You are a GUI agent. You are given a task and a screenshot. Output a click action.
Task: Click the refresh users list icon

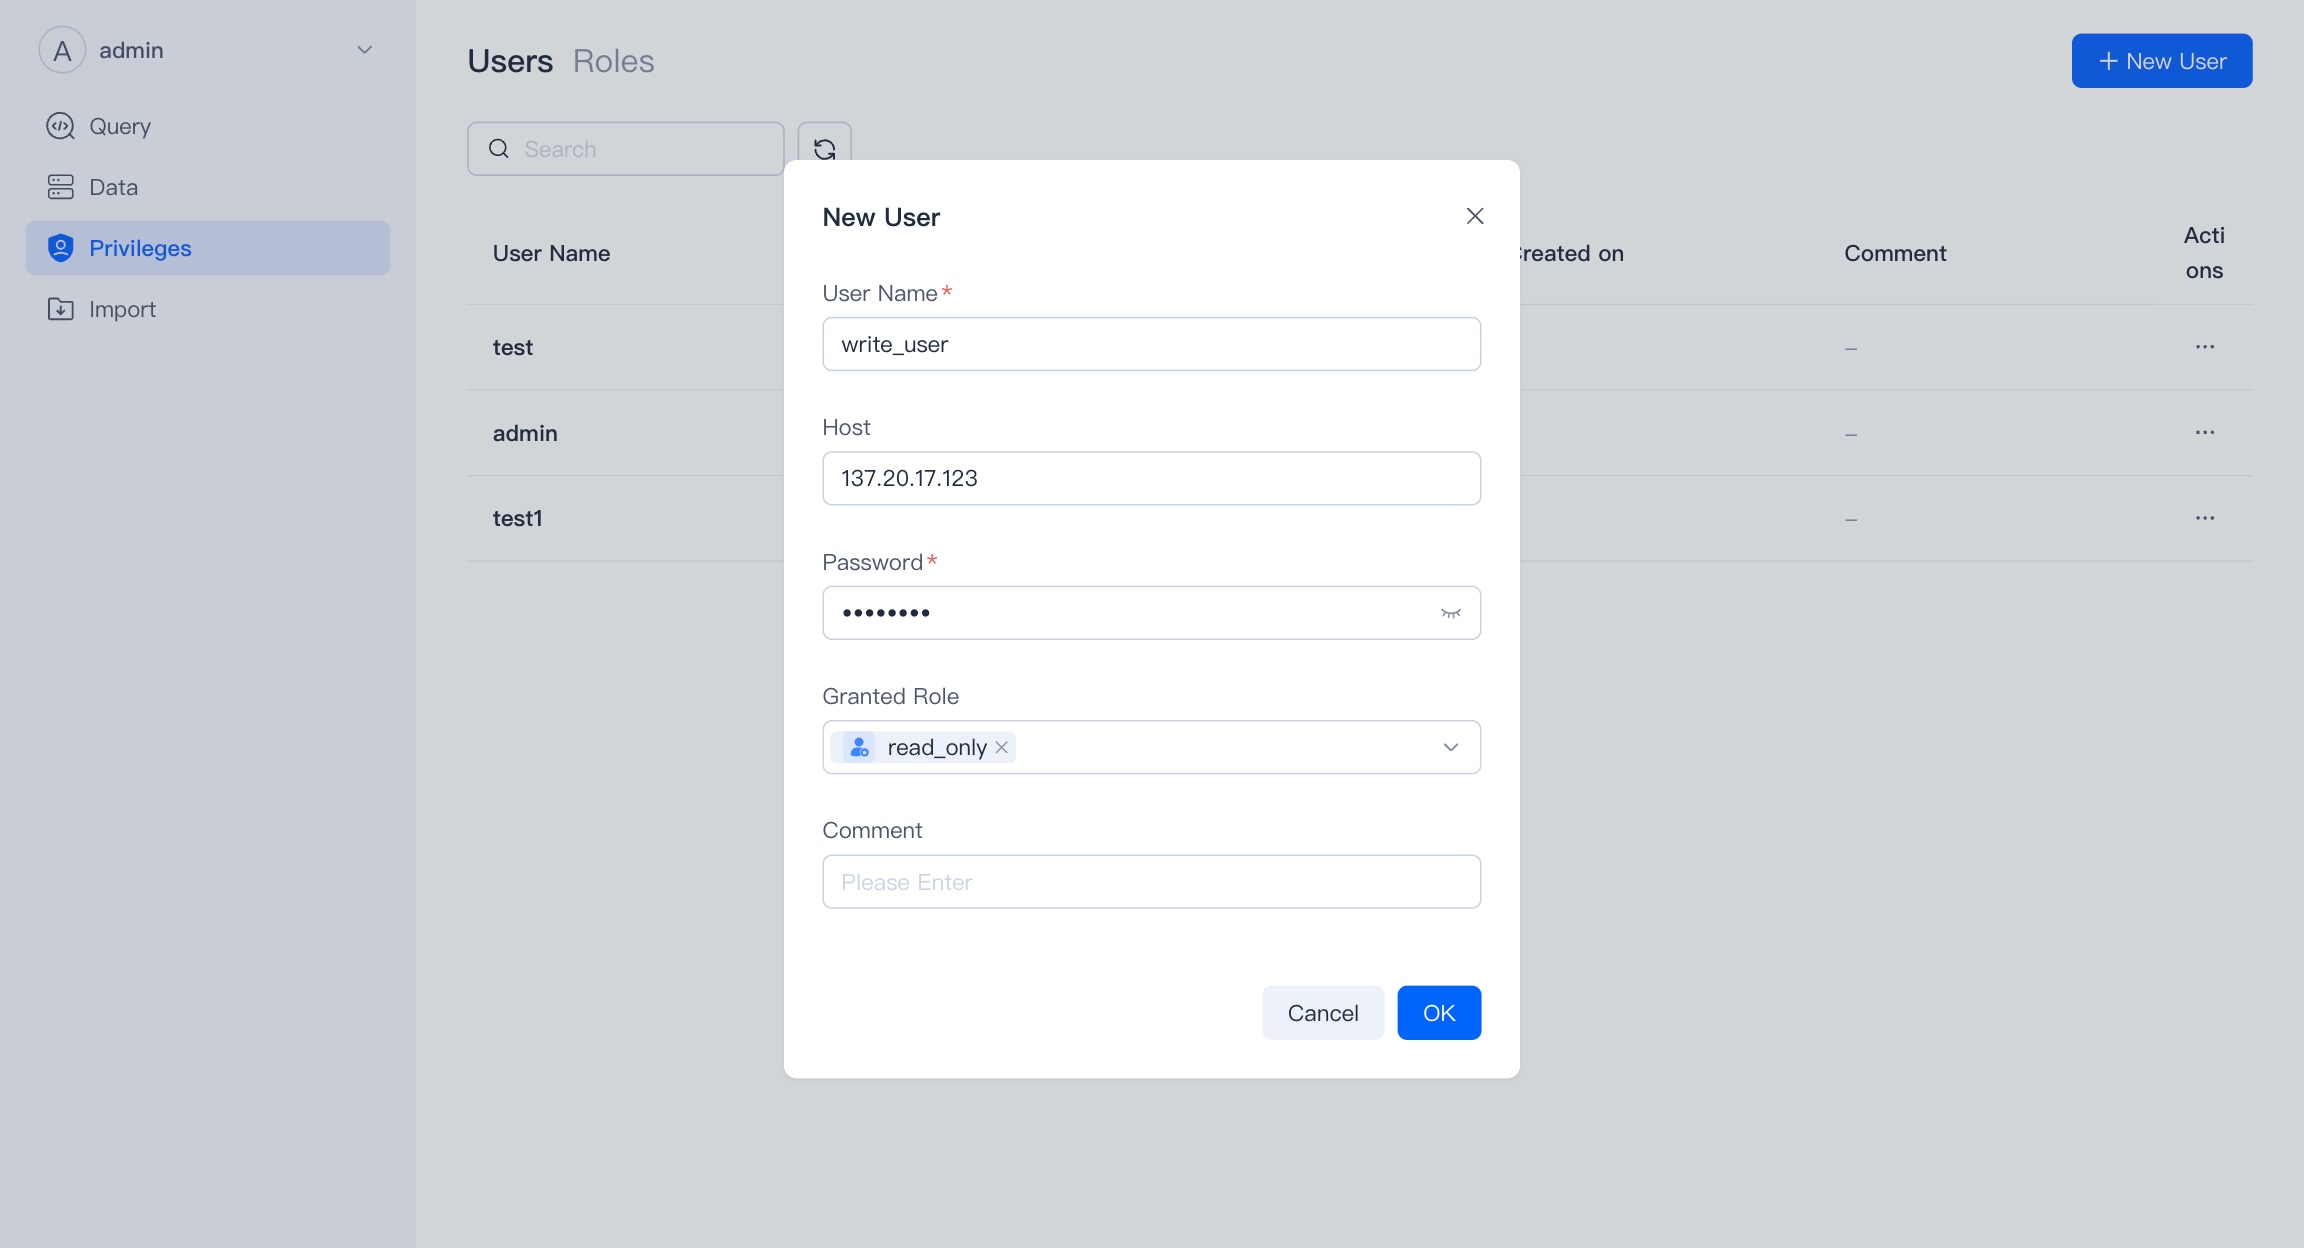pyautogui.click(x=824, y=149)
